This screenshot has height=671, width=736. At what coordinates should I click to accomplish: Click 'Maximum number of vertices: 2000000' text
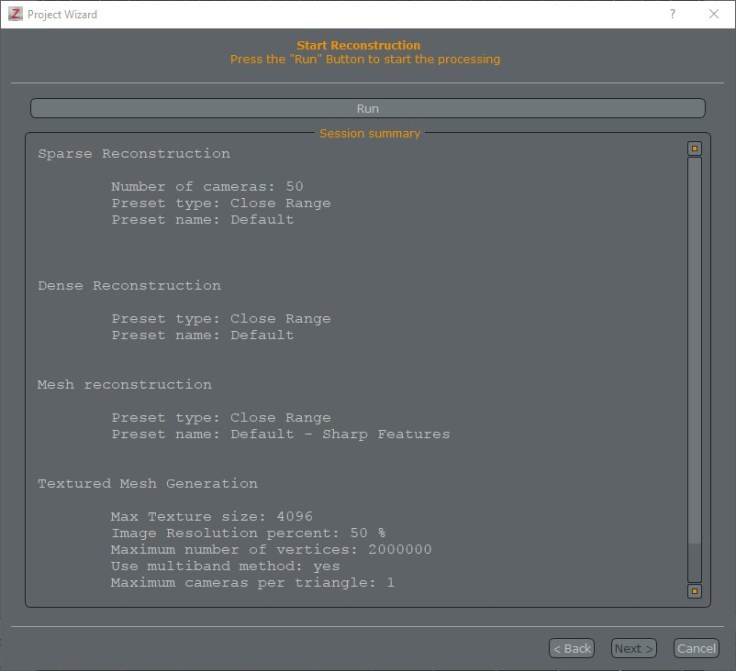click(x=271, y=549)
